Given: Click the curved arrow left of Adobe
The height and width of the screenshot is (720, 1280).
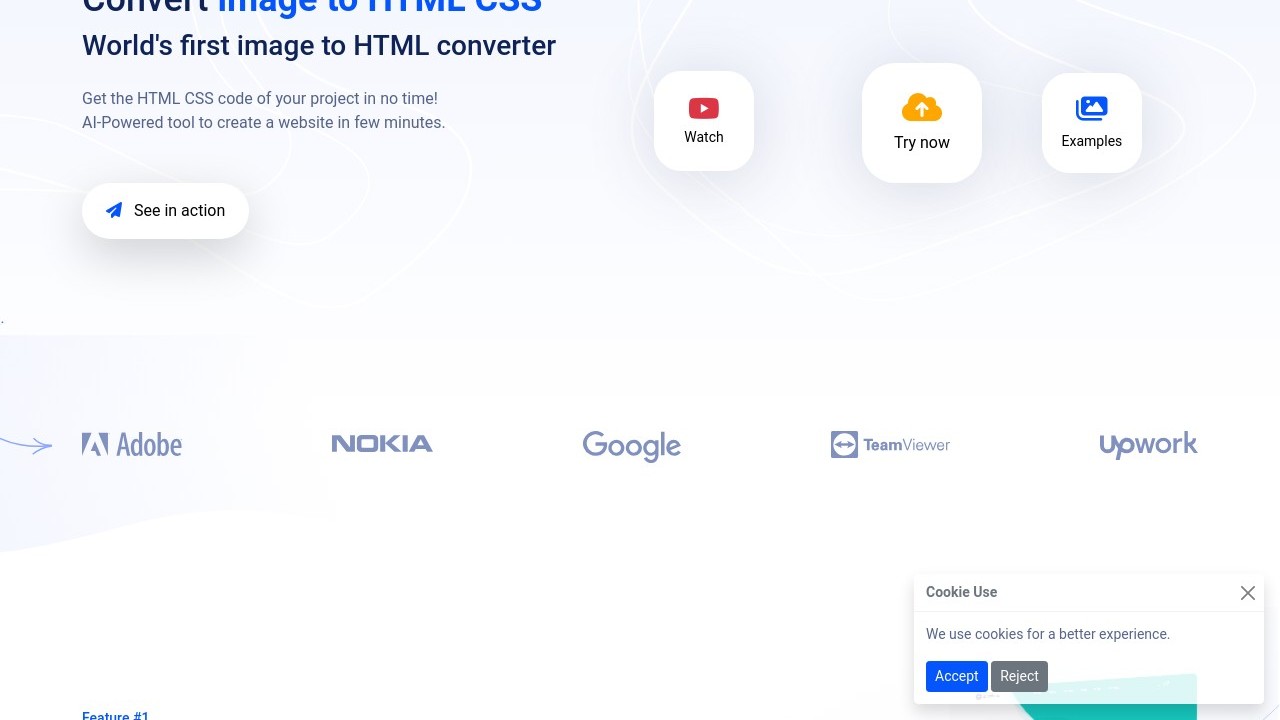Looking at the screenshot, I should click(x=28, y=445).
